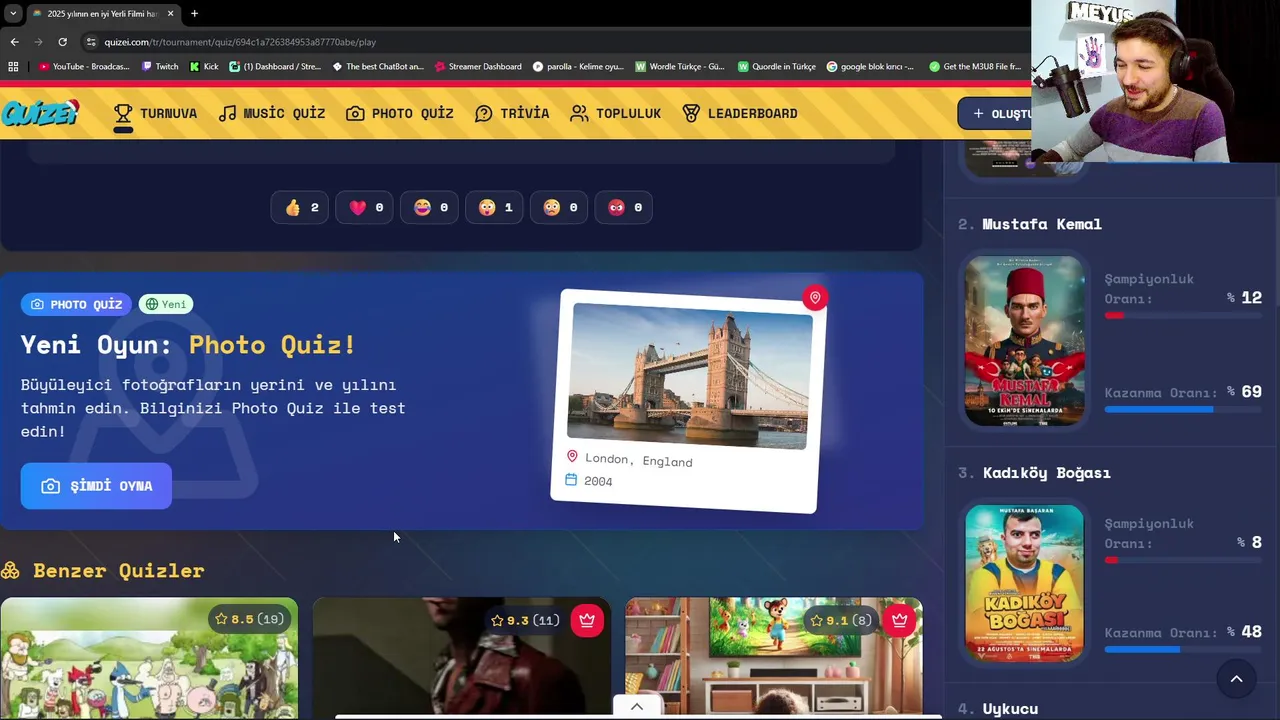Click the red location pin on polaroid

pos(815,298)
